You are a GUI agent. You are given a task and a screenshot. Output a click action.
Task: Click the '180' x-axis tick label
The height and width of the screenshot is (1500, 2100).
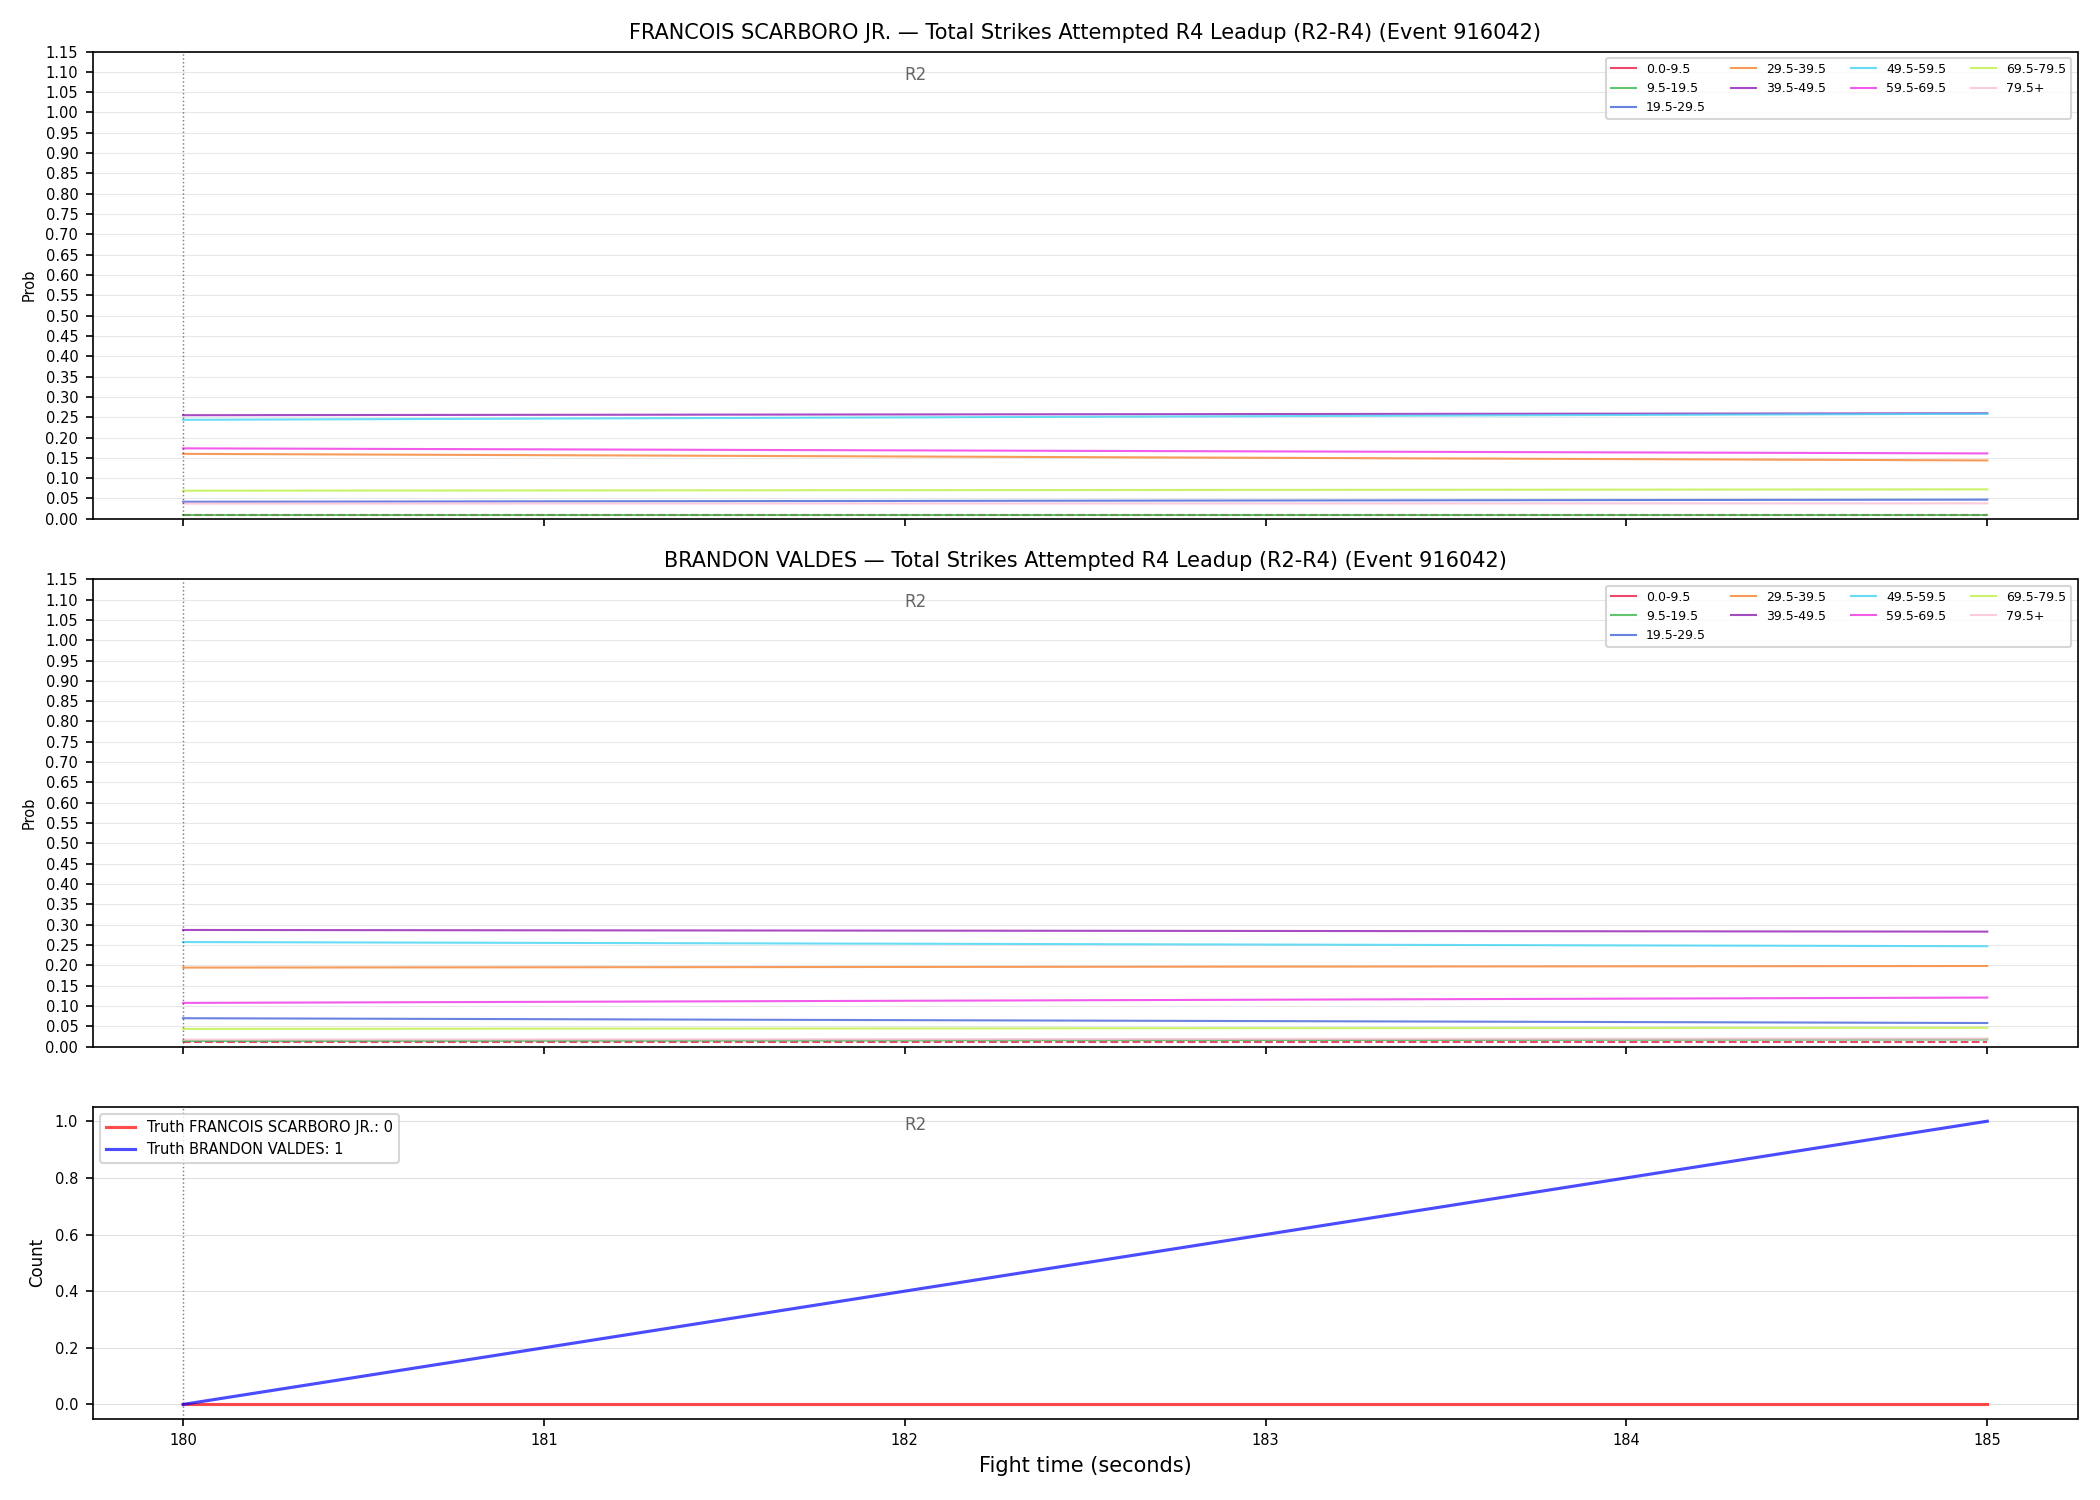coord(182,1440)
